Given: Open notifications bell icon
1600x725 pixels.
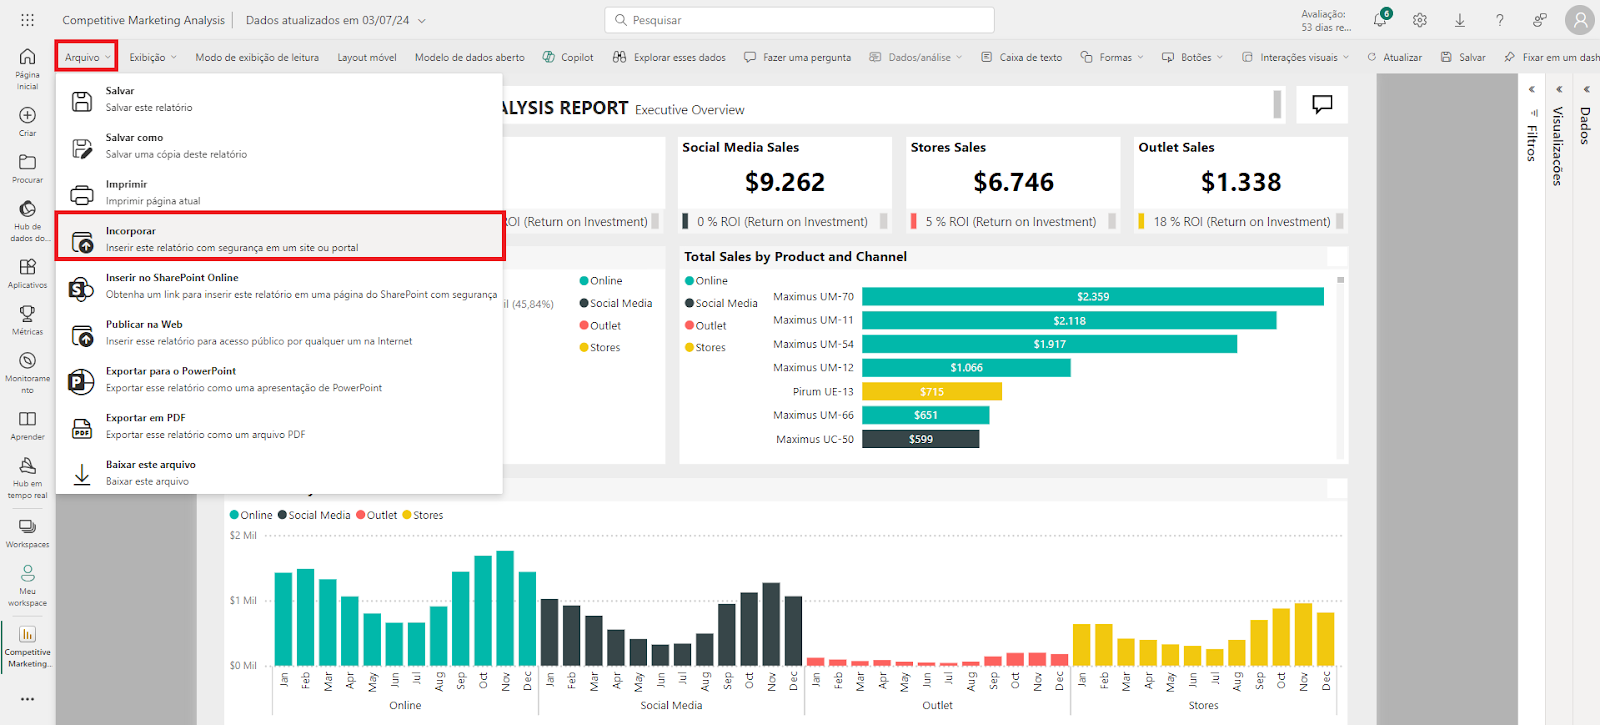Looking at the screenshot, I should pos(1381,20).
